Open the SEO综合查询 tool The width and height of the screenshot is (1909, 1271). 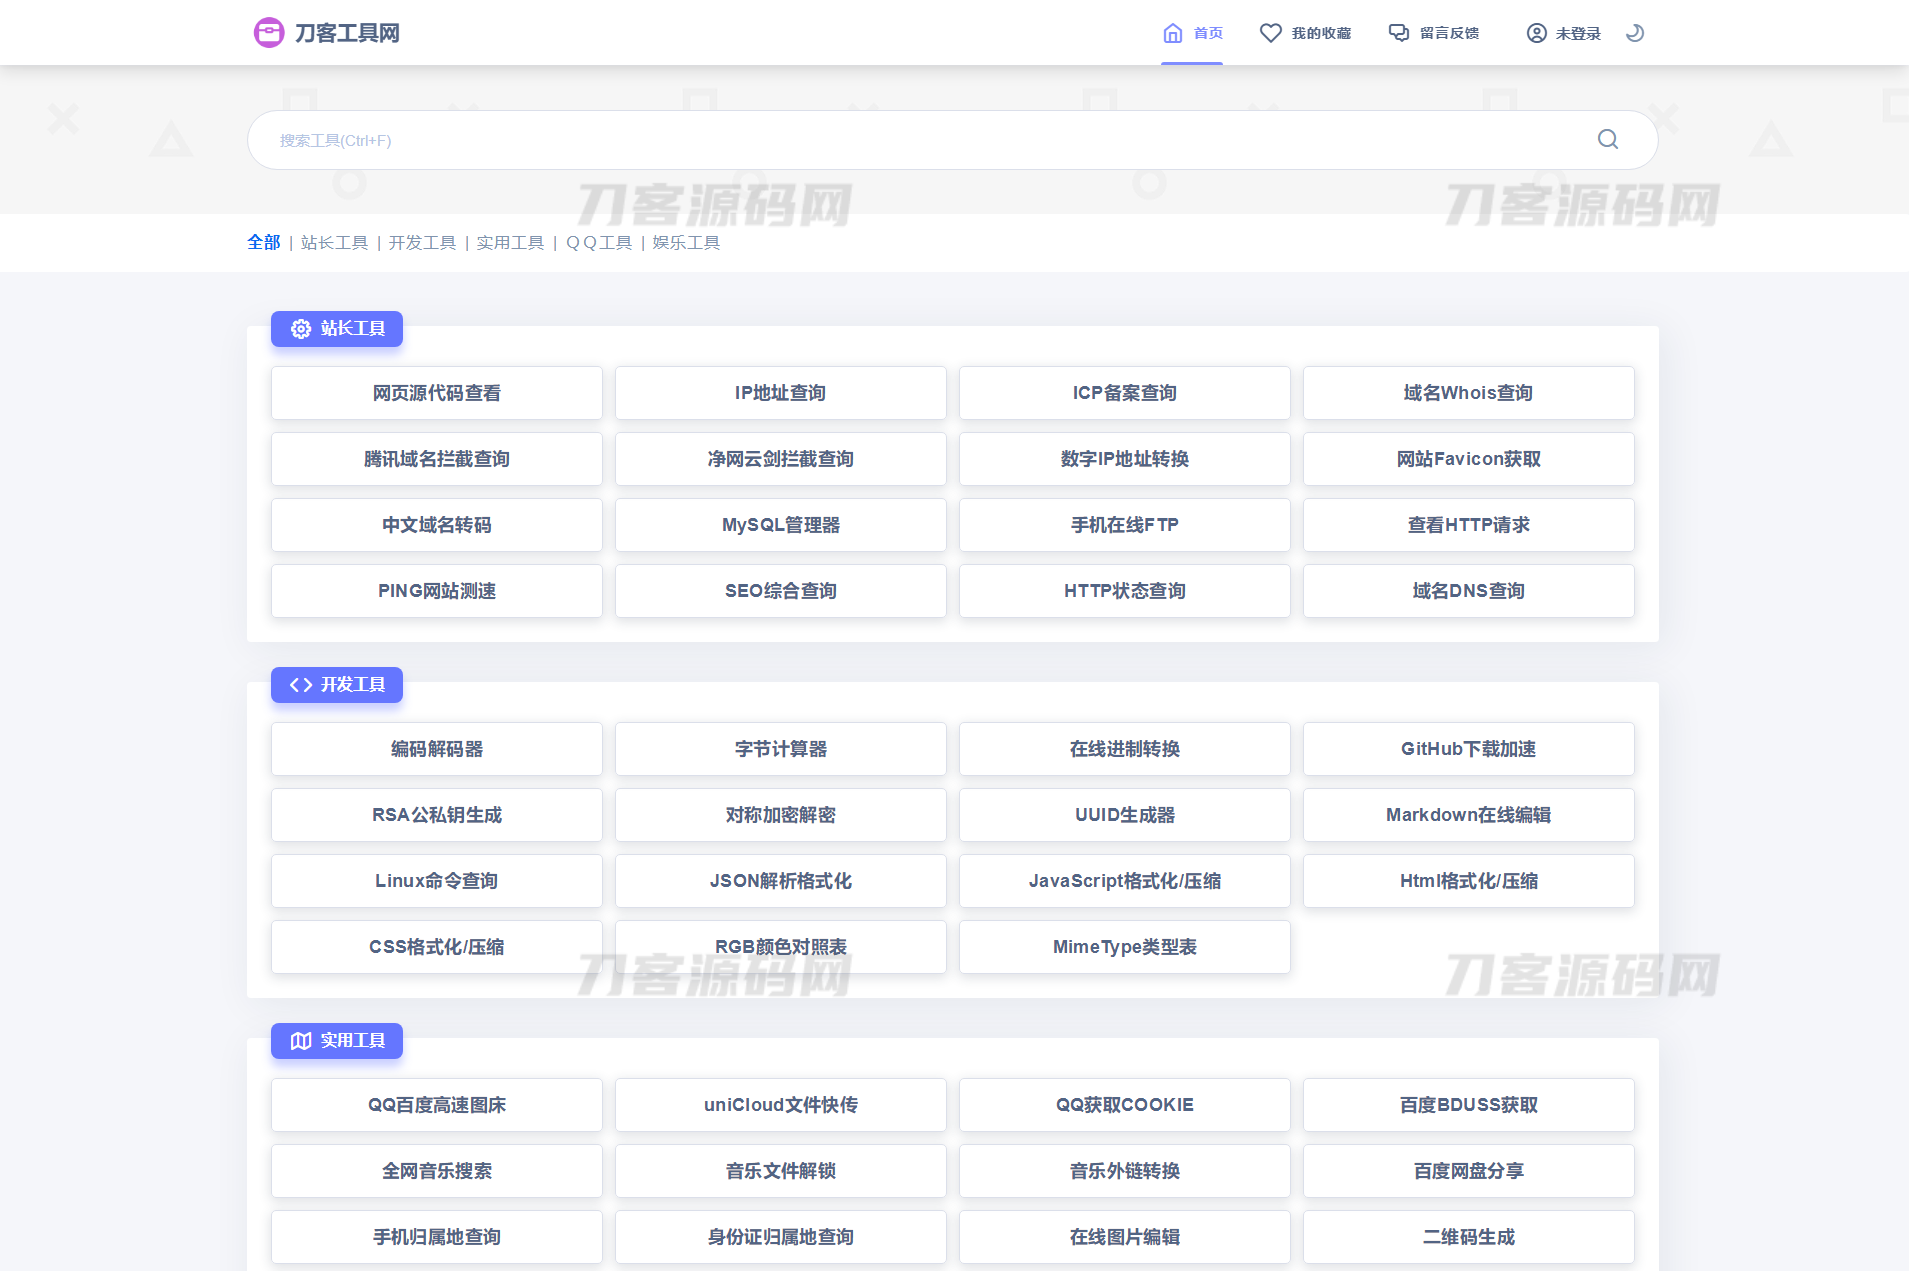click(x=780, y=590)
